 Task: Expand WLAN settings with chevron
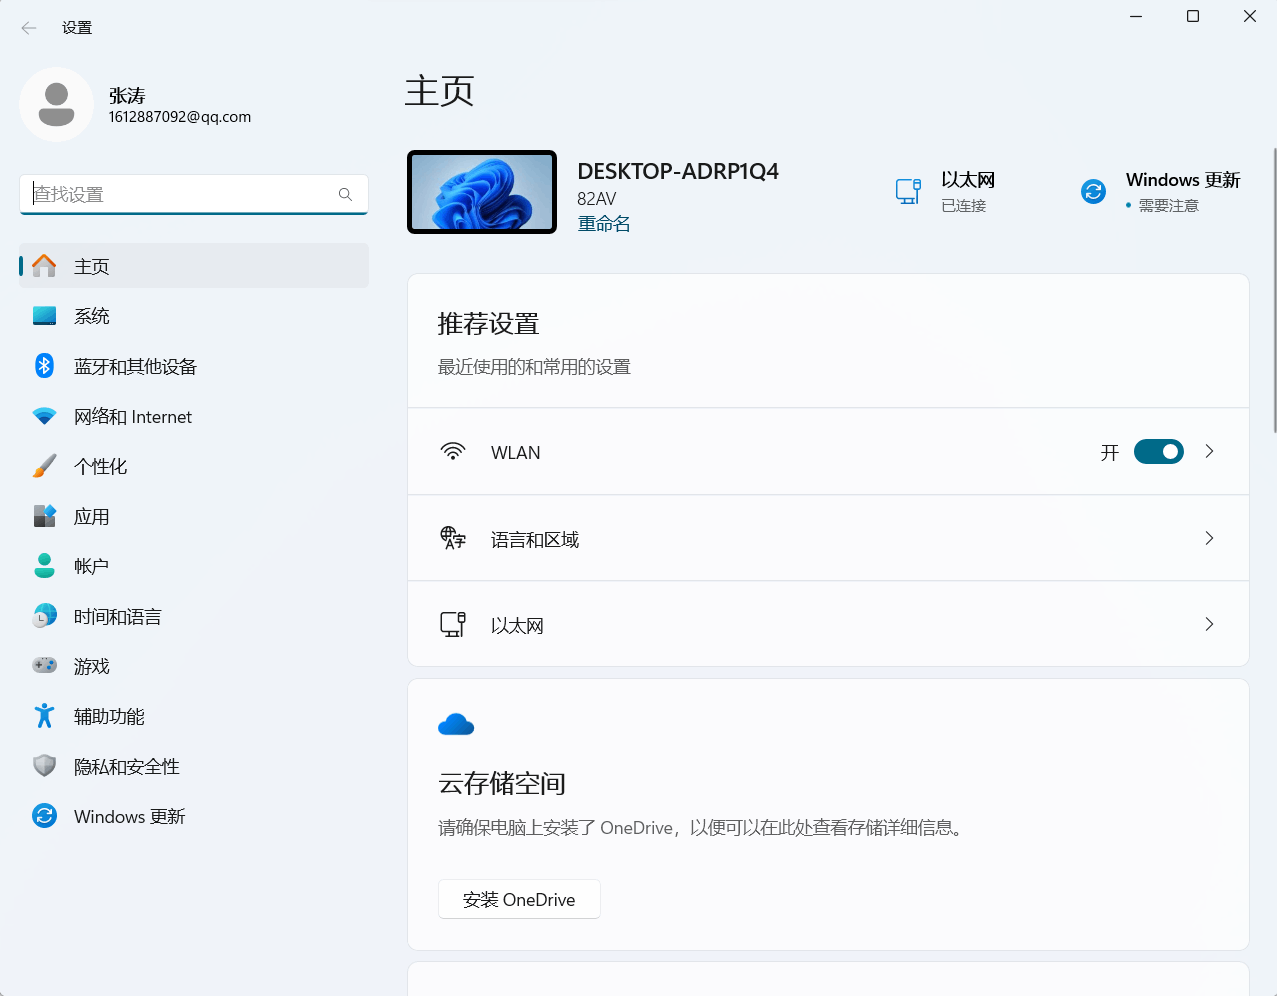click(x=1209, y=452)
